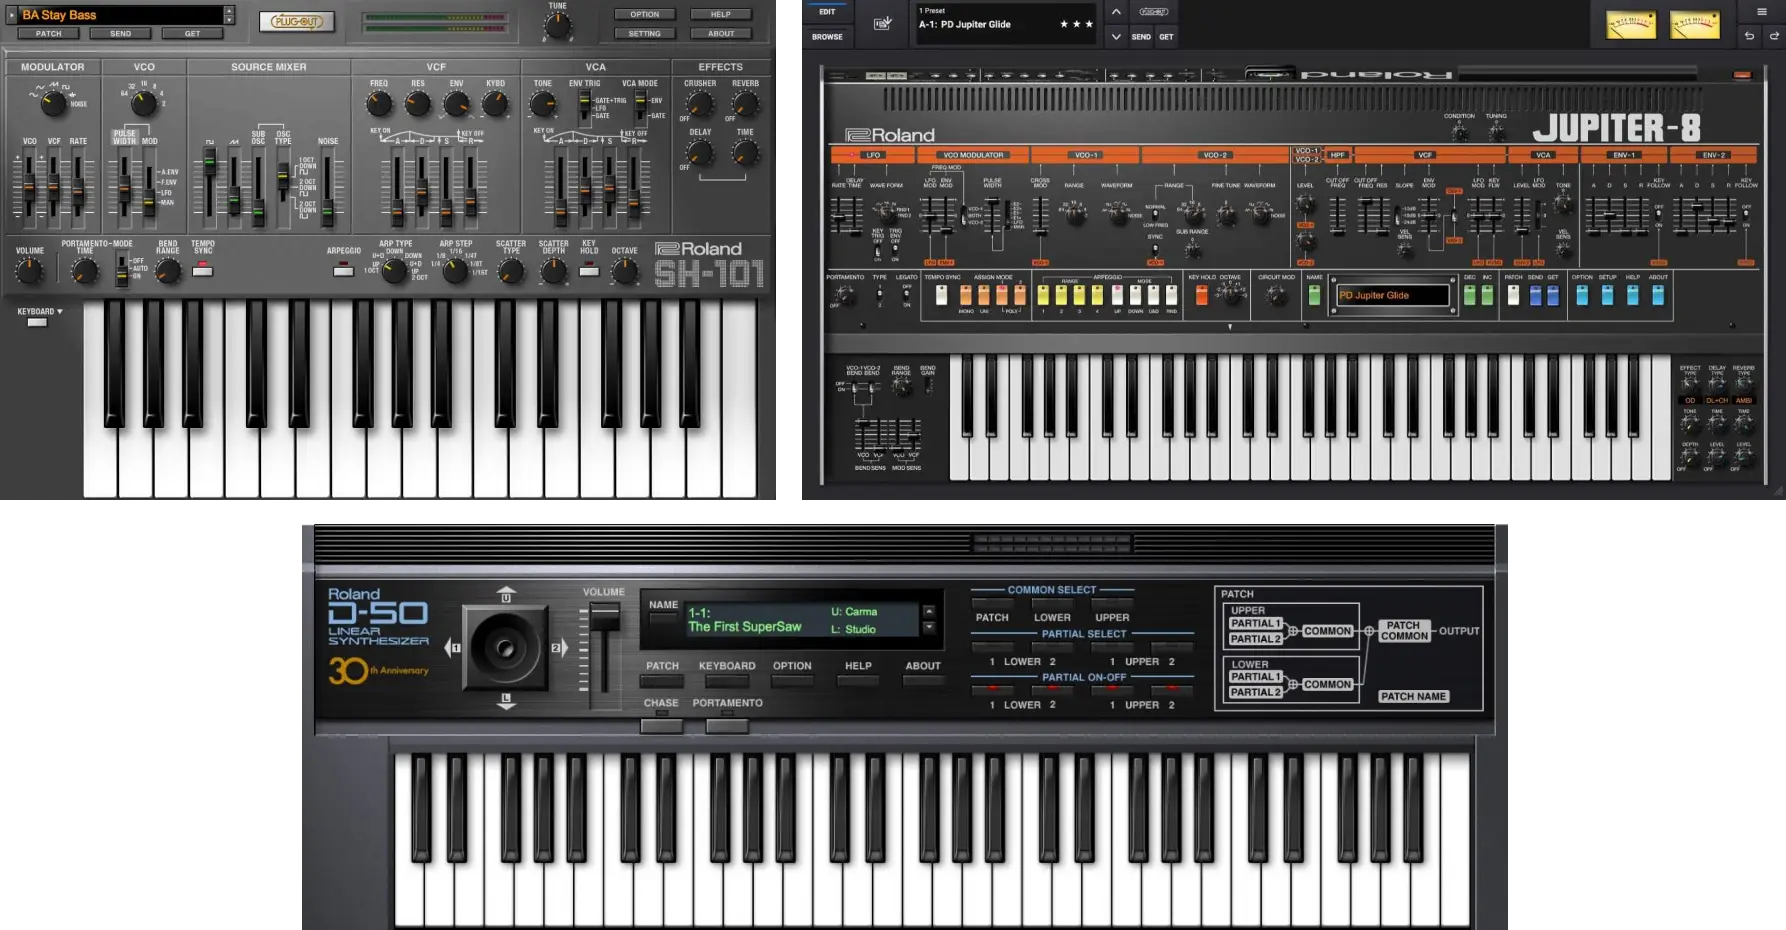Image resolution: width=1786 pixels, height=930 pixels.
Task: Click the SH-101 ARP TYPE knob
Action: (395, 270)
